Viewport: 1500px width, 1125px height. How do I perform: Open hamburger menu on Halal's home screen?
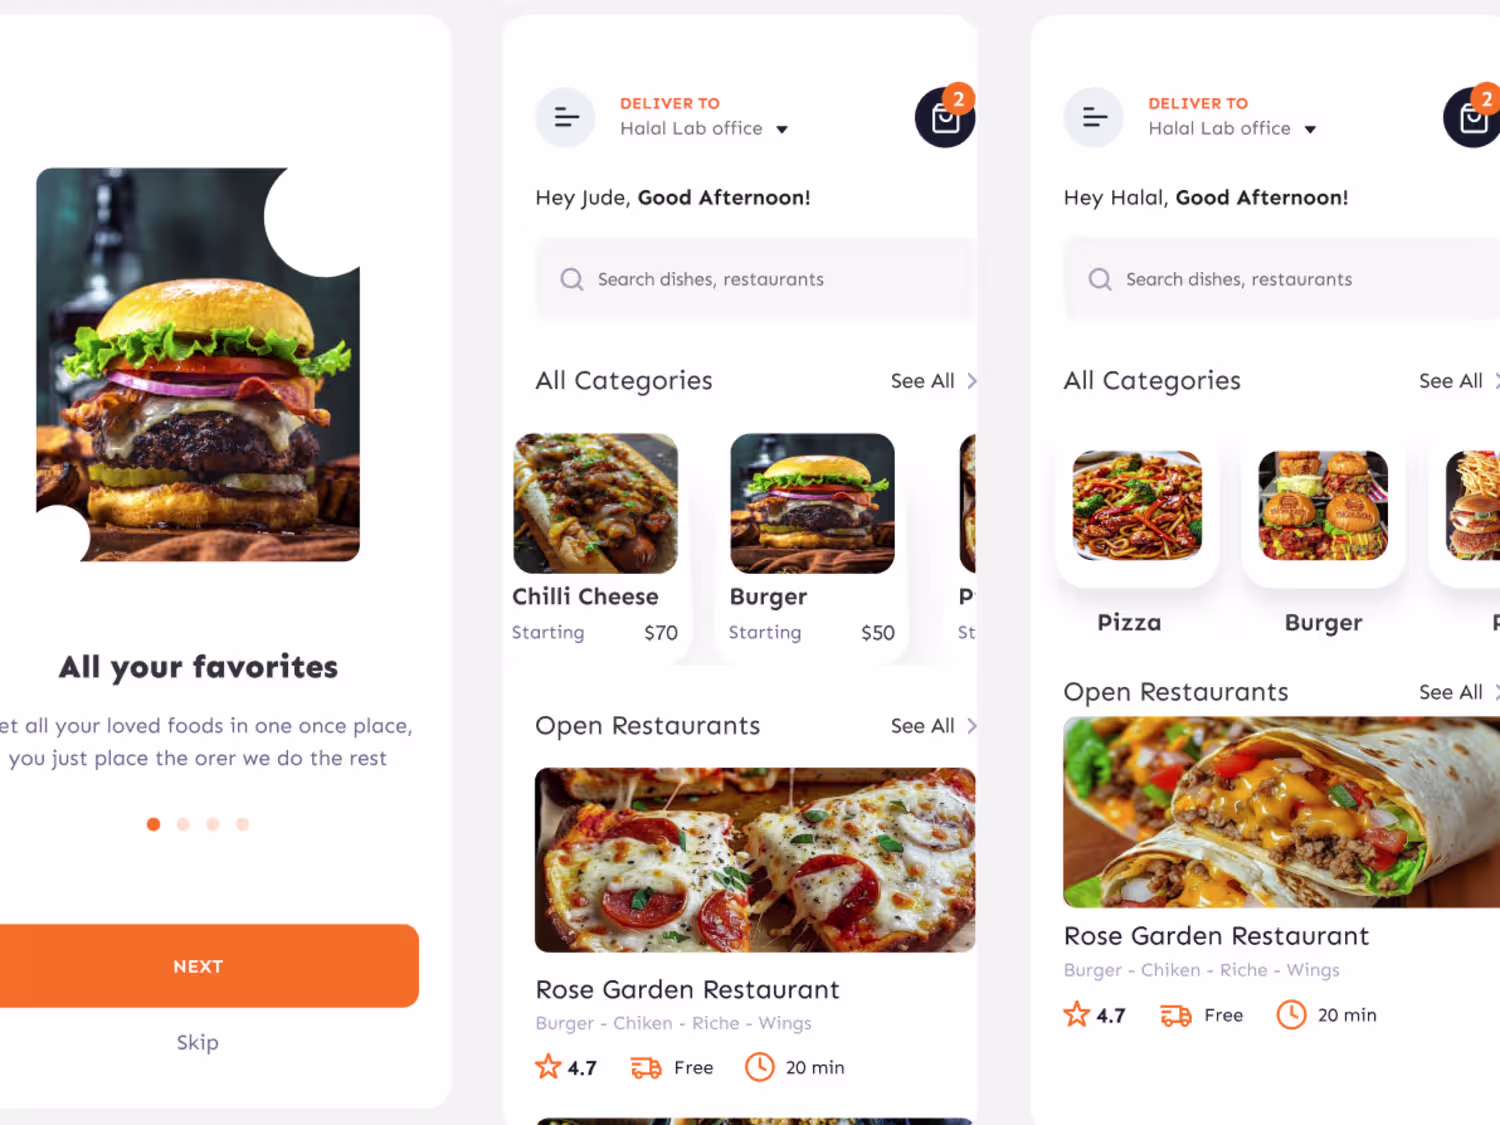(x=1094, y=118)
